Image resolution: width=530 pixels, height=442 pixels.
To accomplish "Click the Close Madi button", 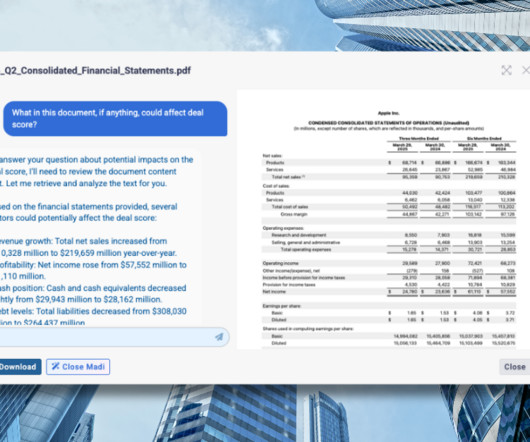I will coord(78,367).
